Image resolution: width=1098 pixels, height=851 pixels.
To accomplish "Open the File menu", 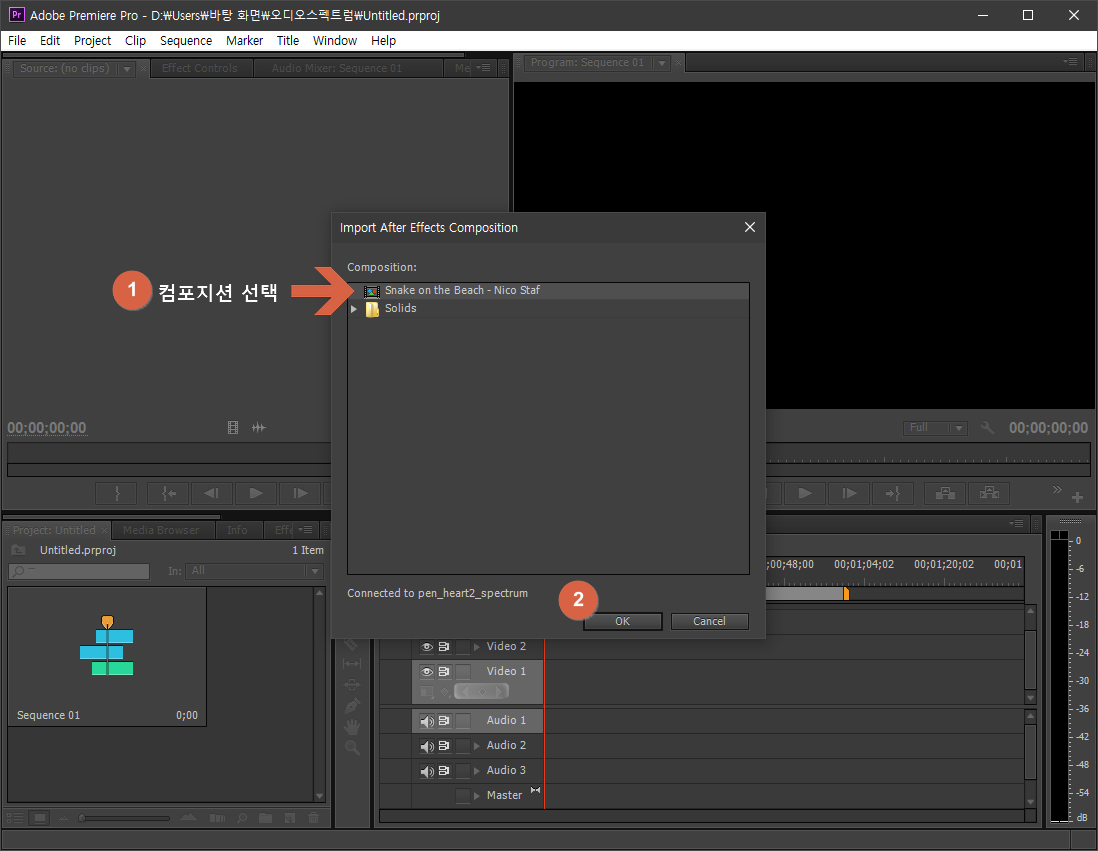I will click(17, 41).
